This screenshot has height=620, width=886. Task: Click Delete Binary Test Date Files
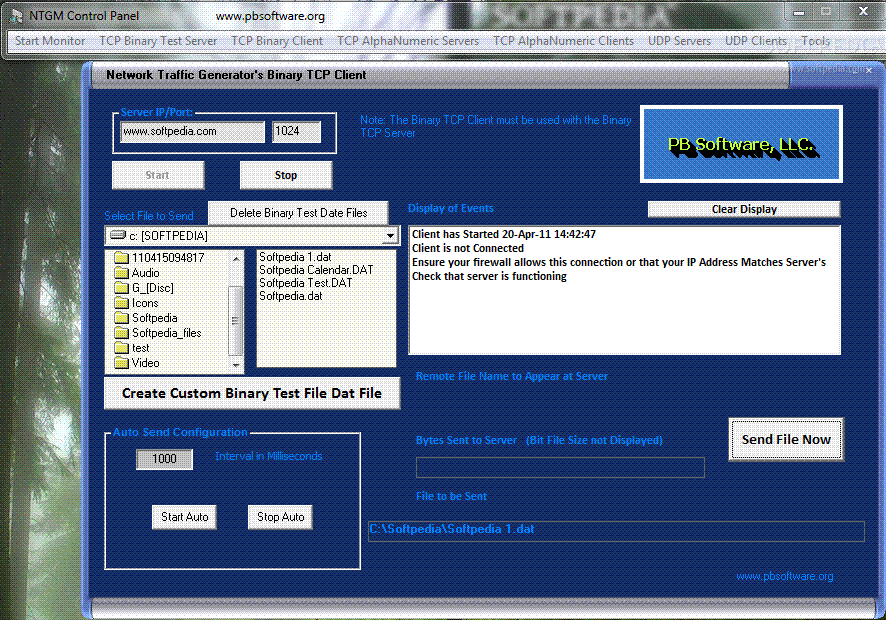[x=298, y=213]
